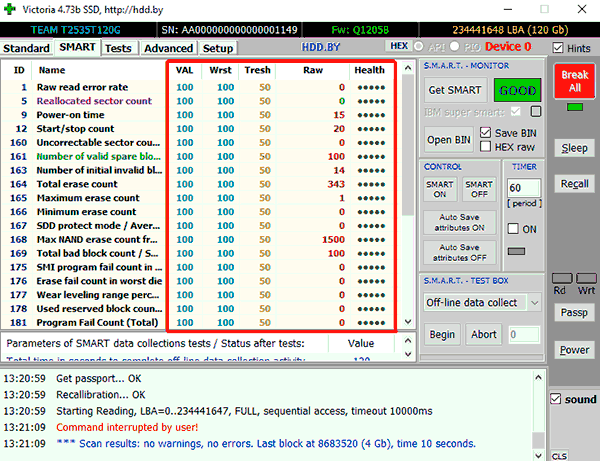Uncheck the Save BIN checkbox
Screen dimensions: 600x461
[x=485, y=133]
